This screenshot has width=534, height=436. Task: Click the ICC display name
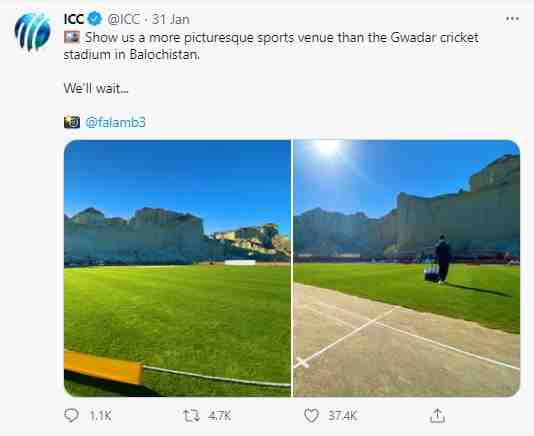[74, 19]
